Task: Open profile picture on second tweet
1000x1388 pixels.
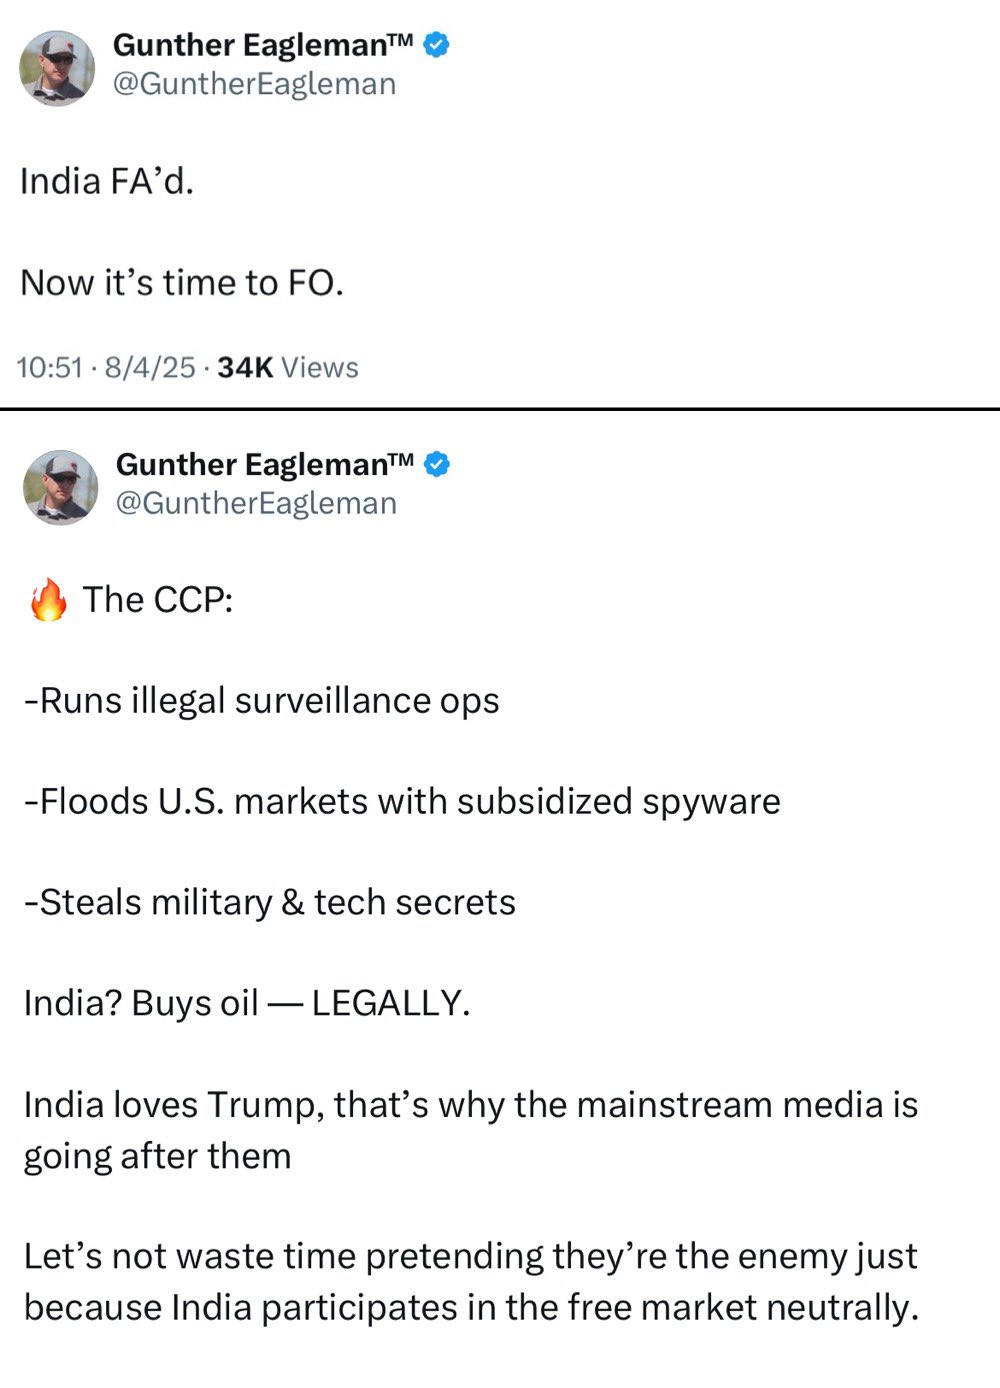Action: pos(61,487)
